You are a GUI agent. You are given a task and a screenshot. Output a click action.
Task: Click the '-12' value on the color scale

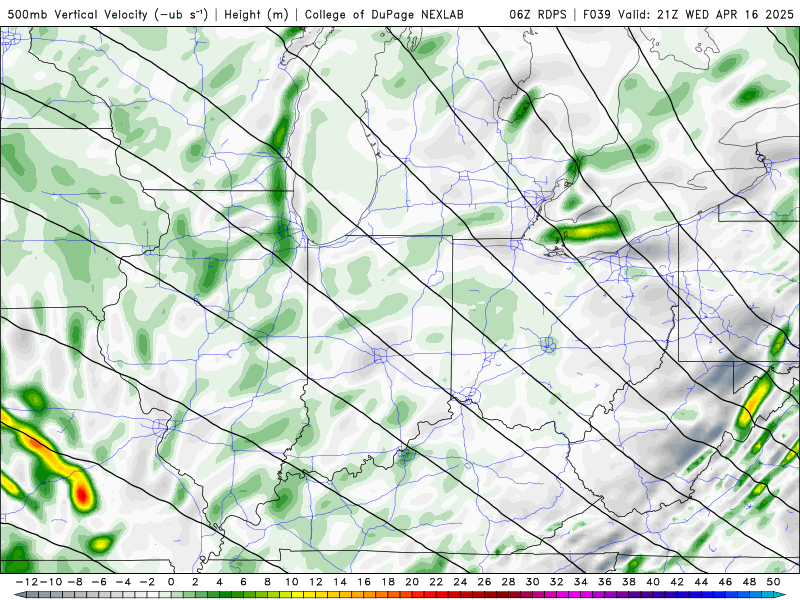click(27, 582)
